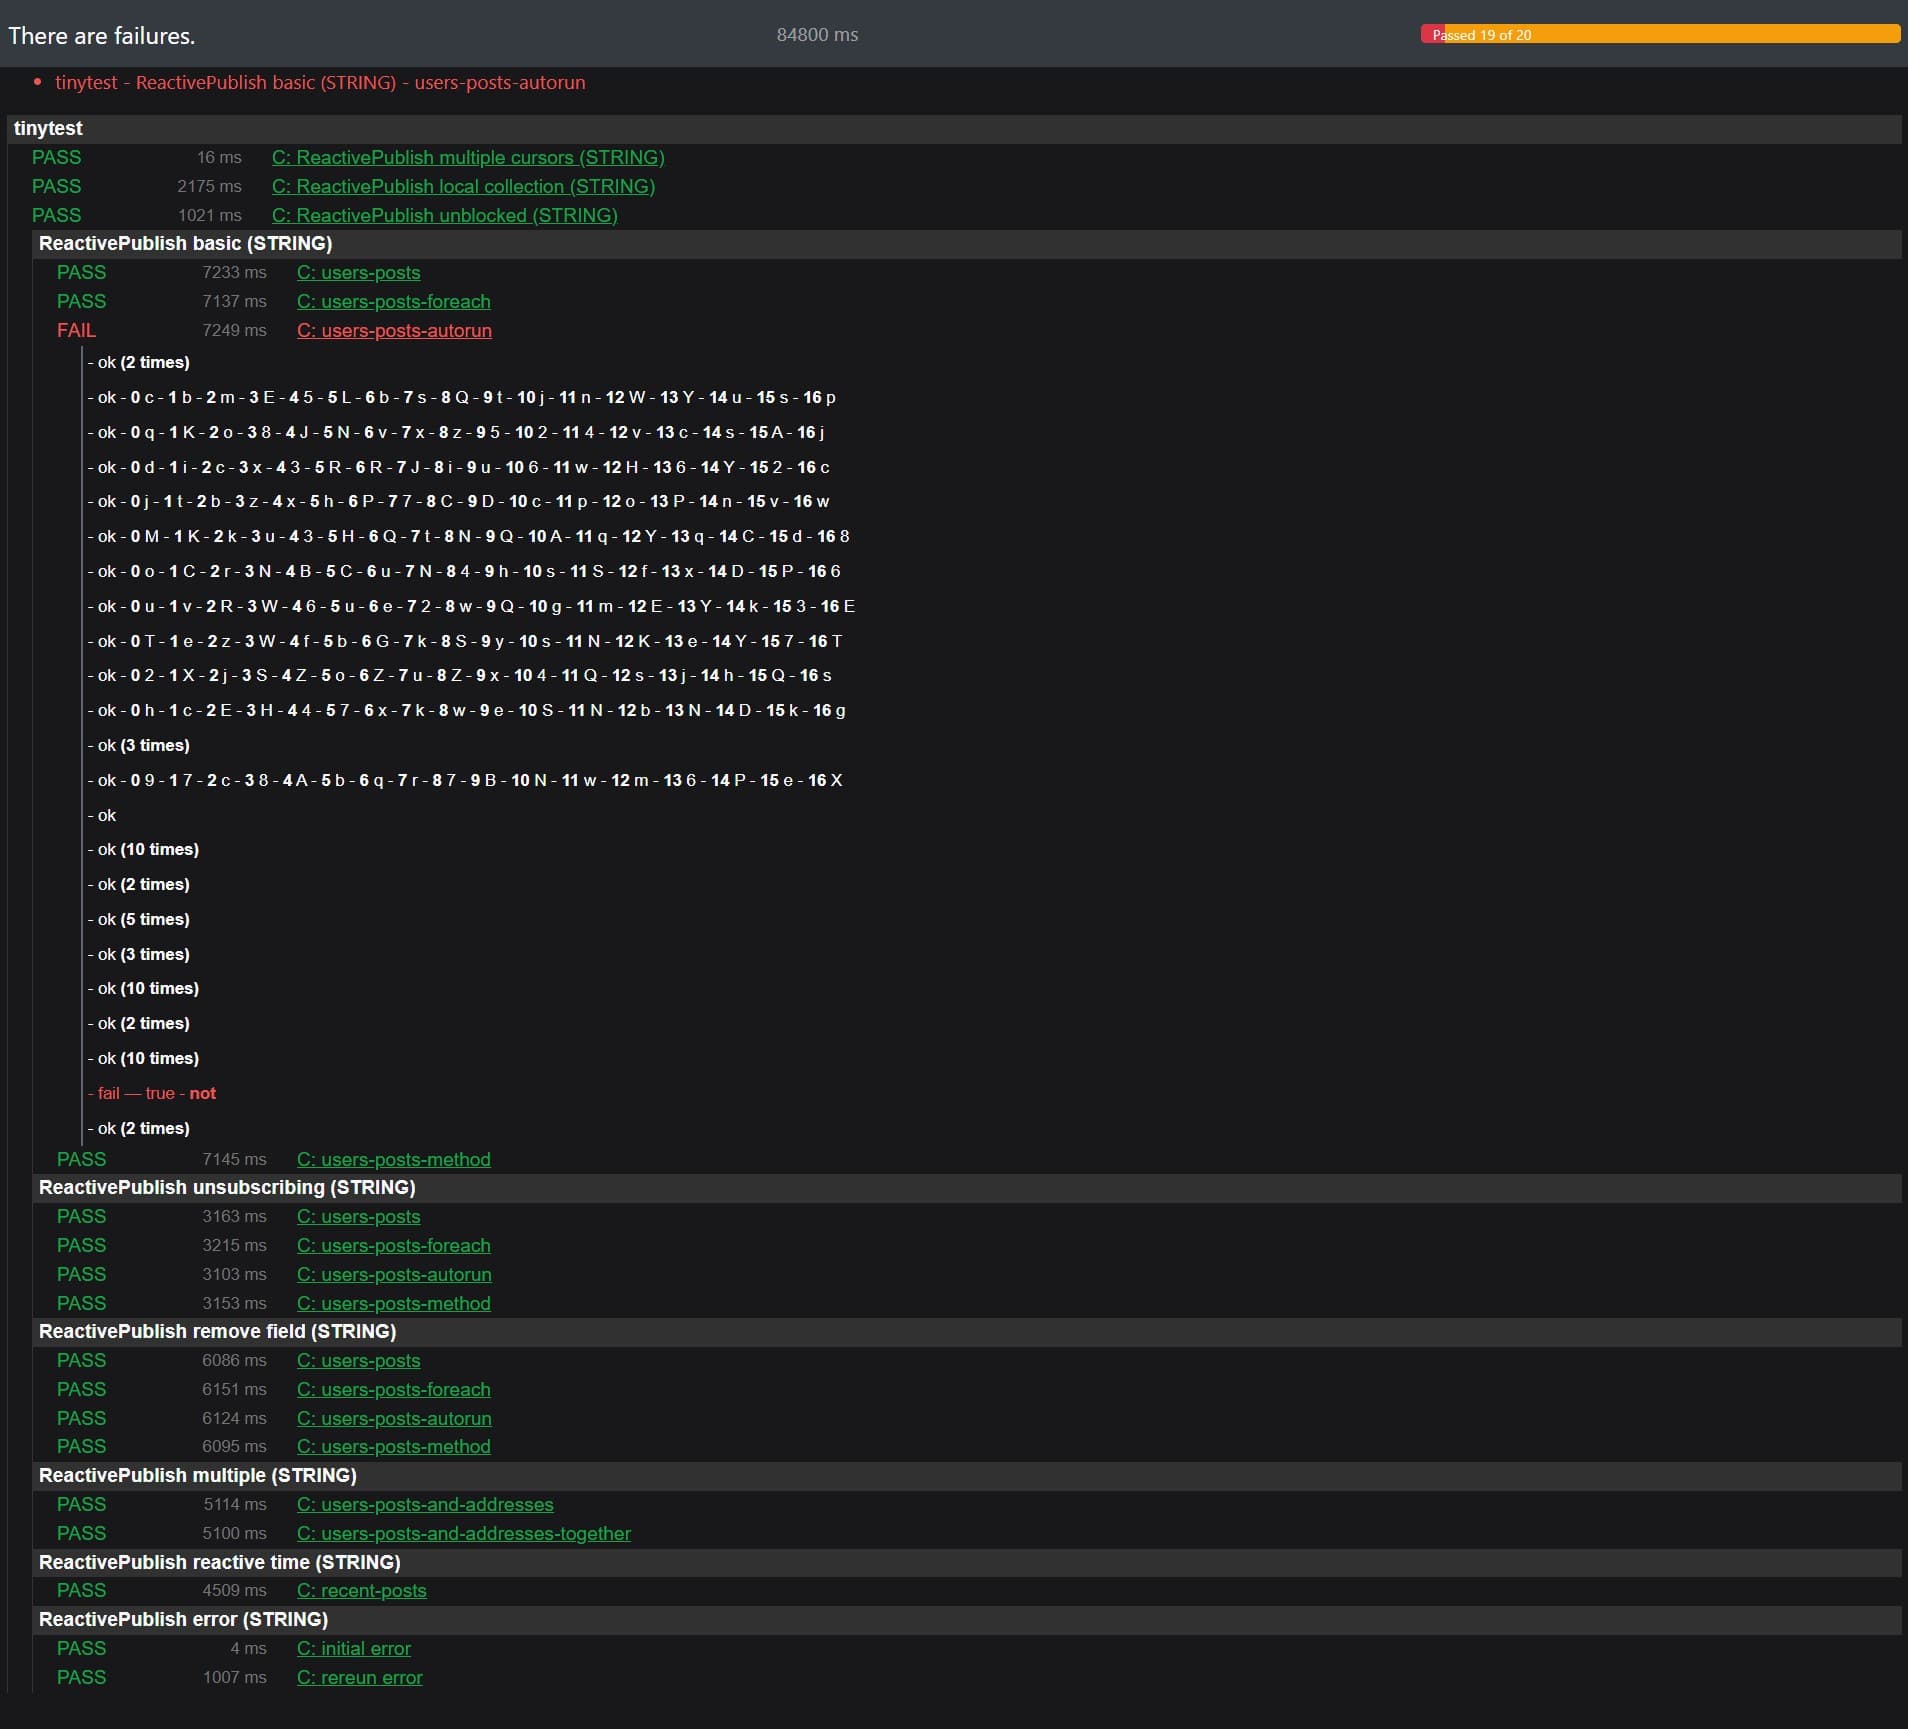The width and height of the screenshot is (1908, 1729).
Task: Open users-posts-and-addresses-together test link
Action: pyautogui.click(x=464, y=1533)
